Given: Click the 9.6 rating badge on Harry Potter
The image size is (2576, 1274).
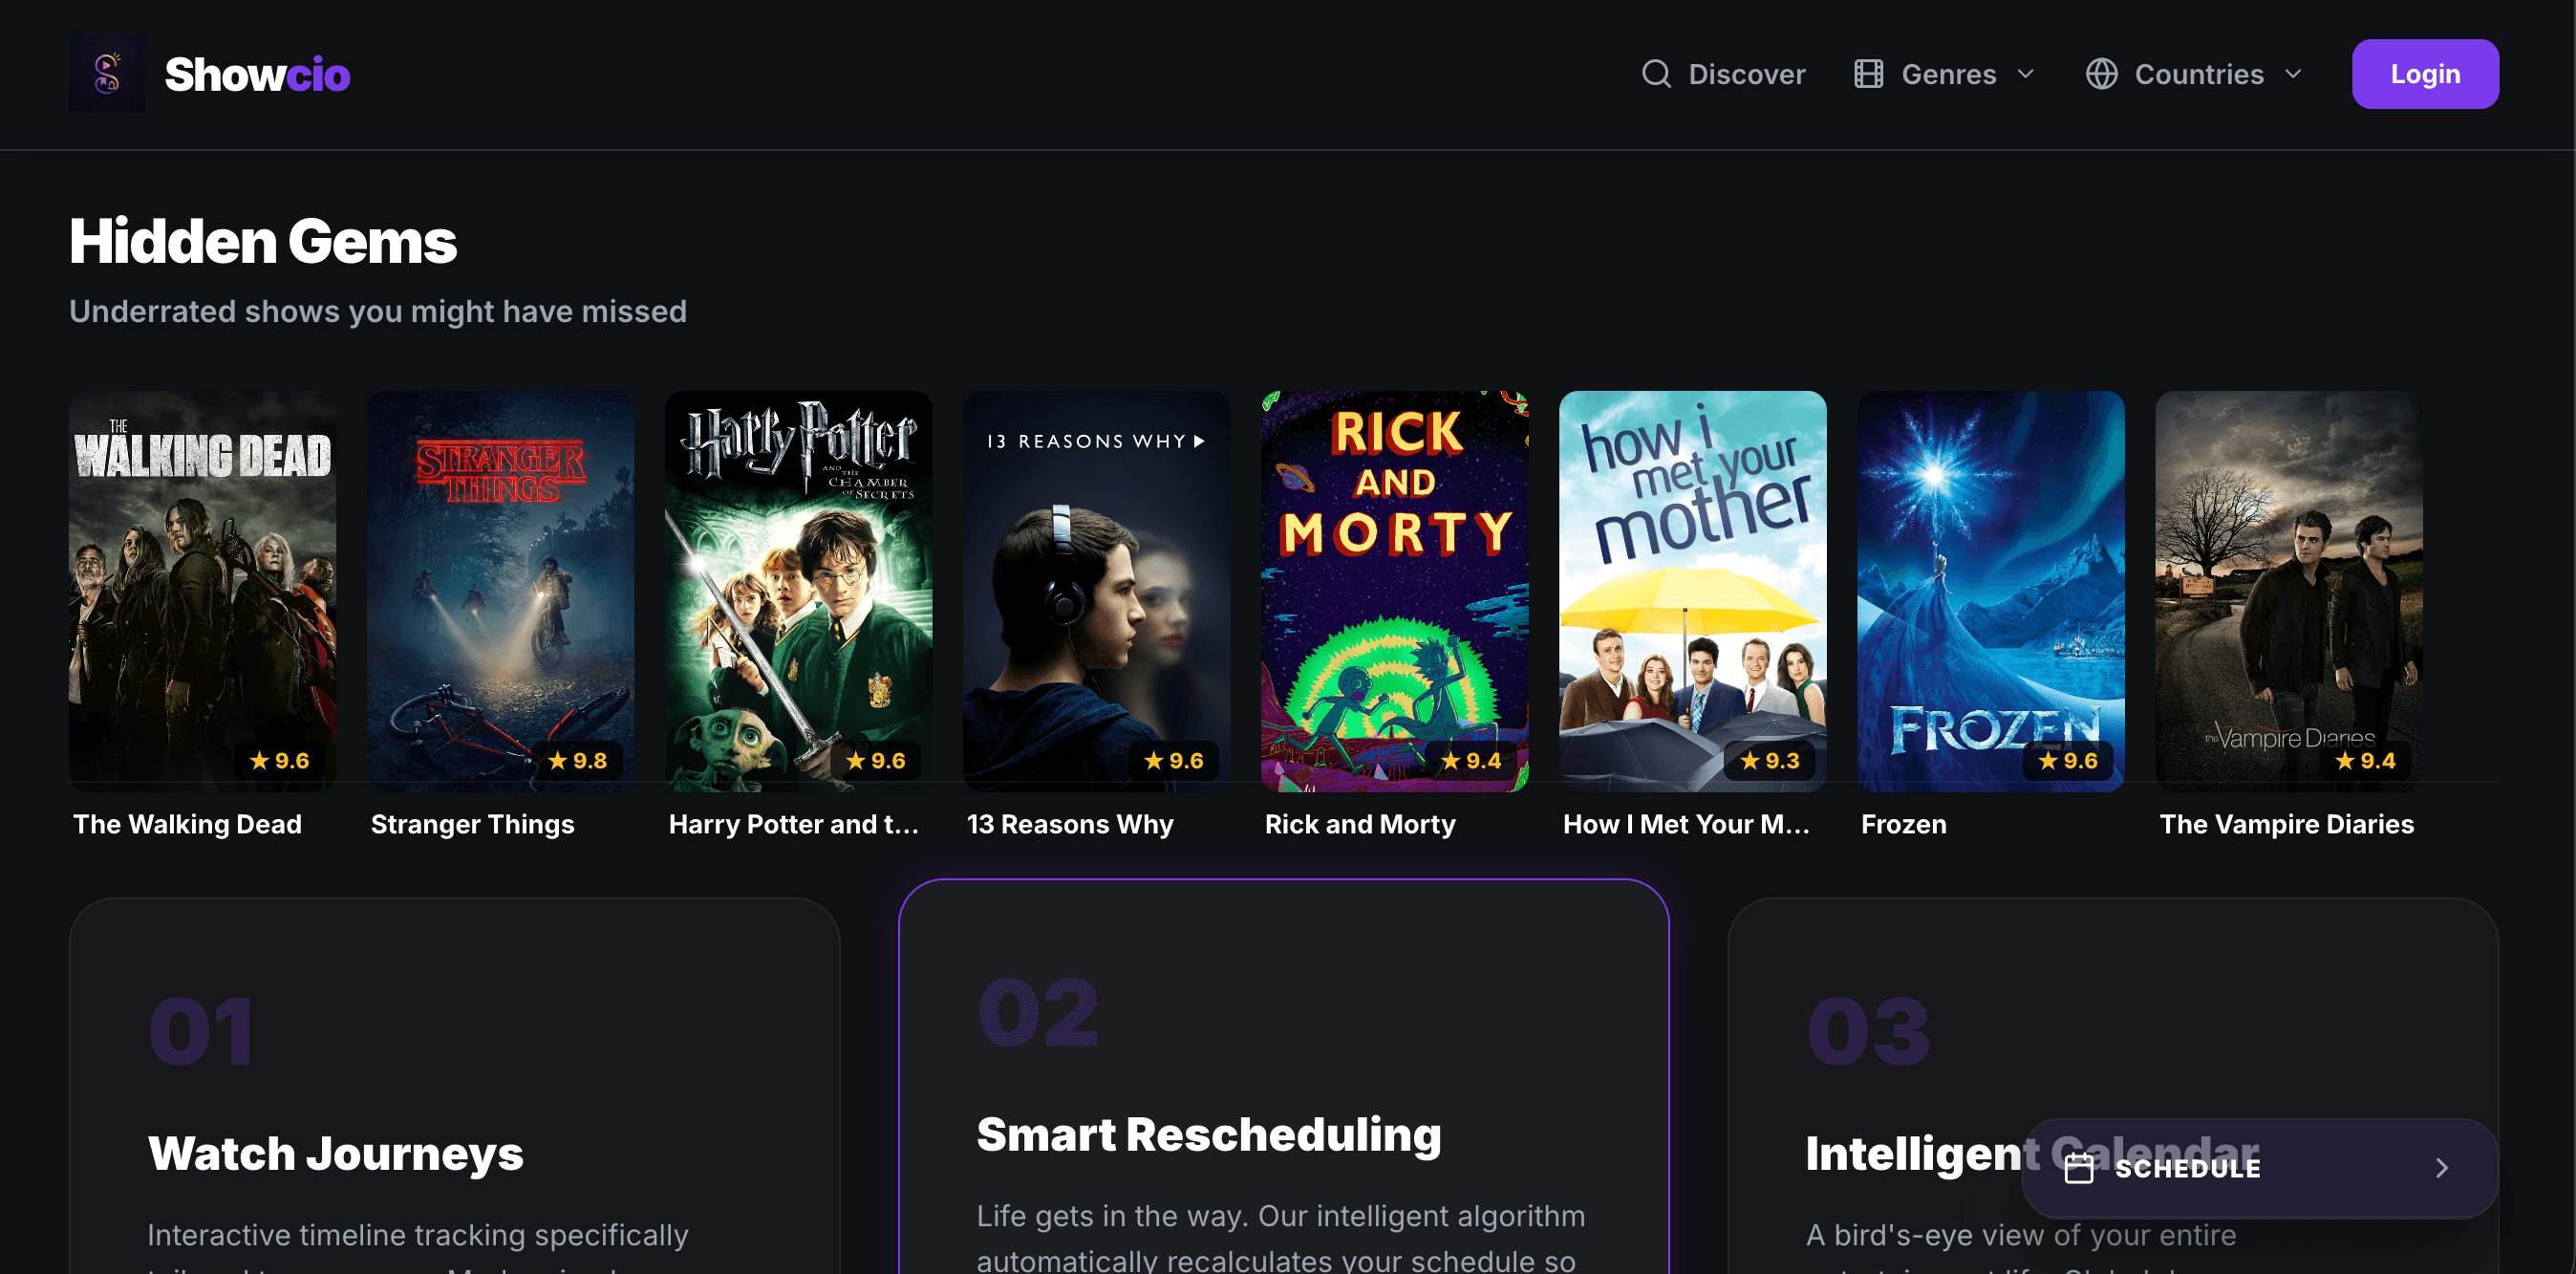Looking at the screenshot, I should coord(875,761).
